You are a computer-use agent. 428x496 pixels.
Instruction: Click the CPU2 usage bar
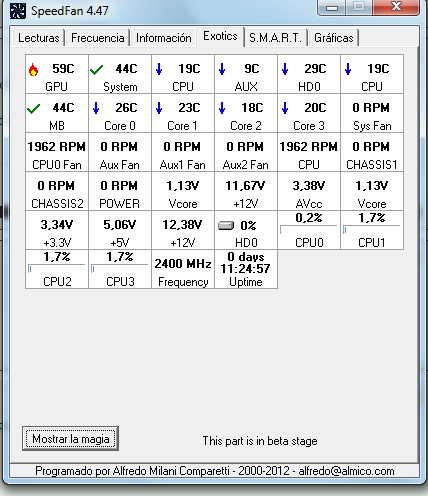pyautogui.click(x=57, y=269)
